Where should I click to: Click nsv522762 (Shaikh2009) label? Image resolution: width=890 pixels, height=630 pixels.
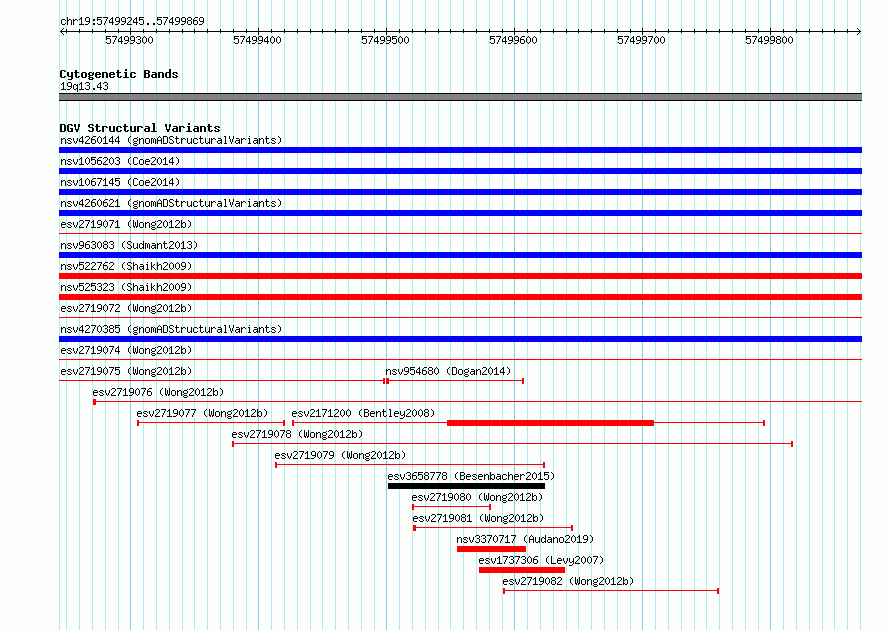click(x=126, y=266)
